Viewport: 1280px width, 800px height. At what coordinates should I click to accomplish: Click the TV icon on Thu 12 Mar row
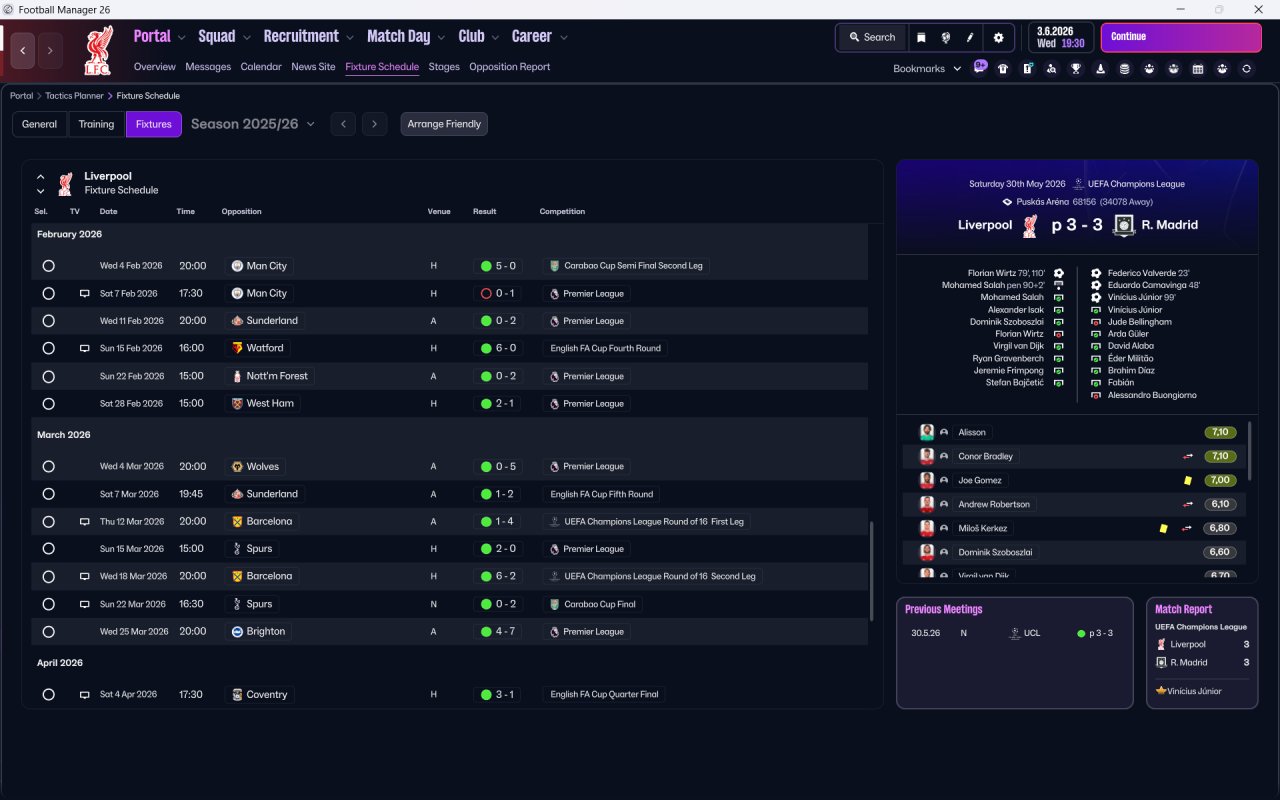[x=85, y=522]
